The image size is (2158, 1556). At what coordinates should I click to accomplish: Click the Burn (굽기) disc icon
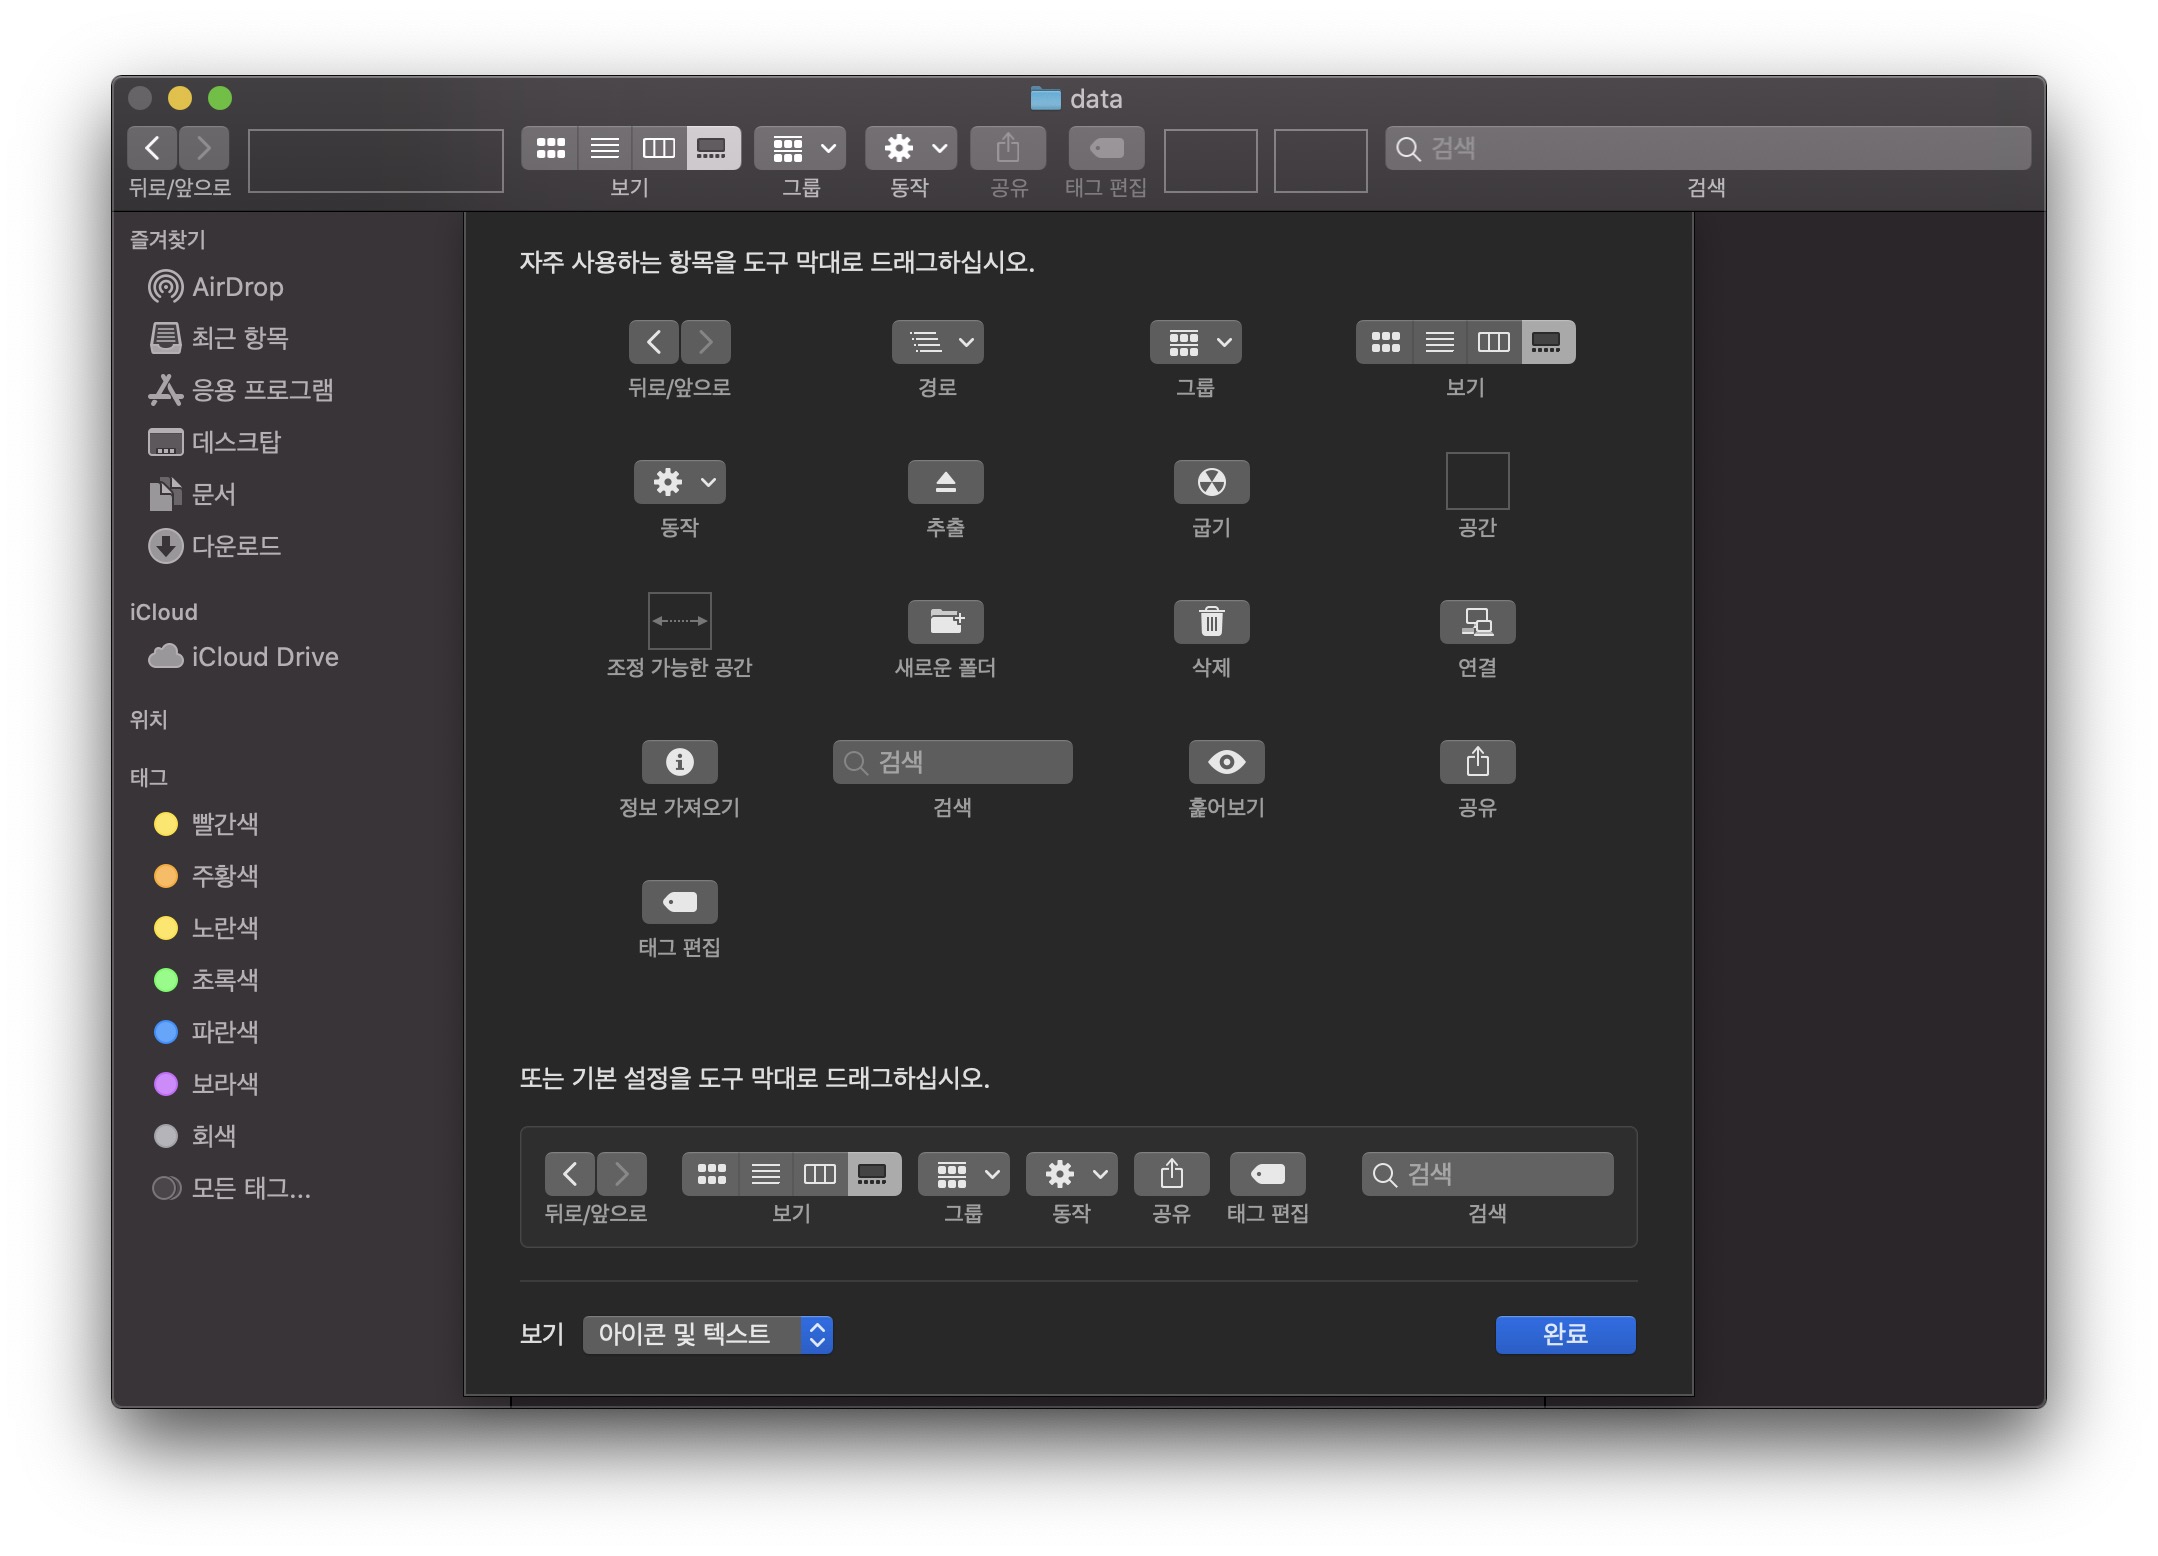pyautogui.click(x=1211, y=483)
